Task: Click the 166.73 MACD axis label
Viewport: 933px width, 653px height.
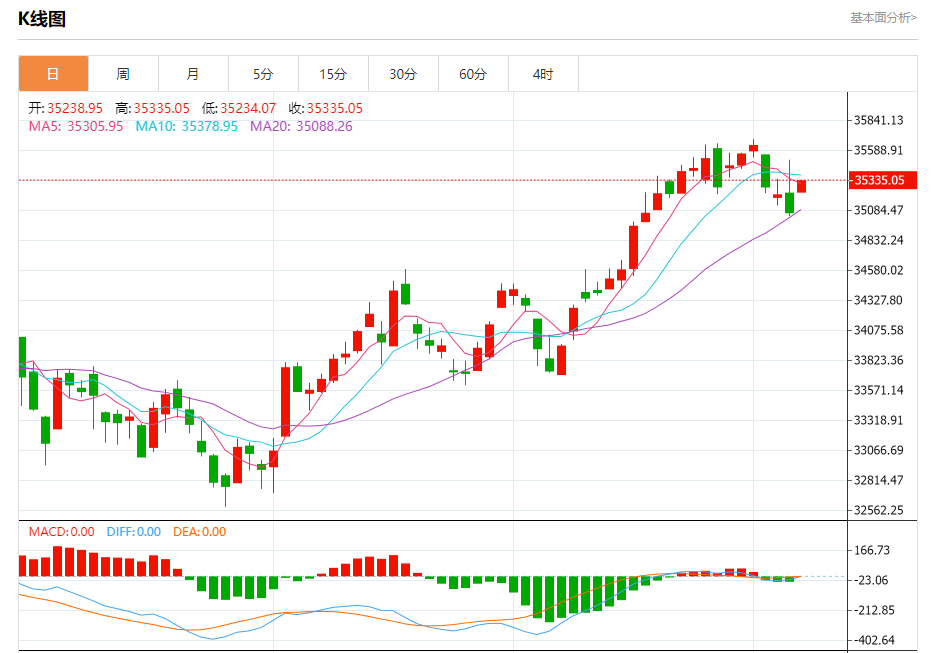Action: point(872,550)
